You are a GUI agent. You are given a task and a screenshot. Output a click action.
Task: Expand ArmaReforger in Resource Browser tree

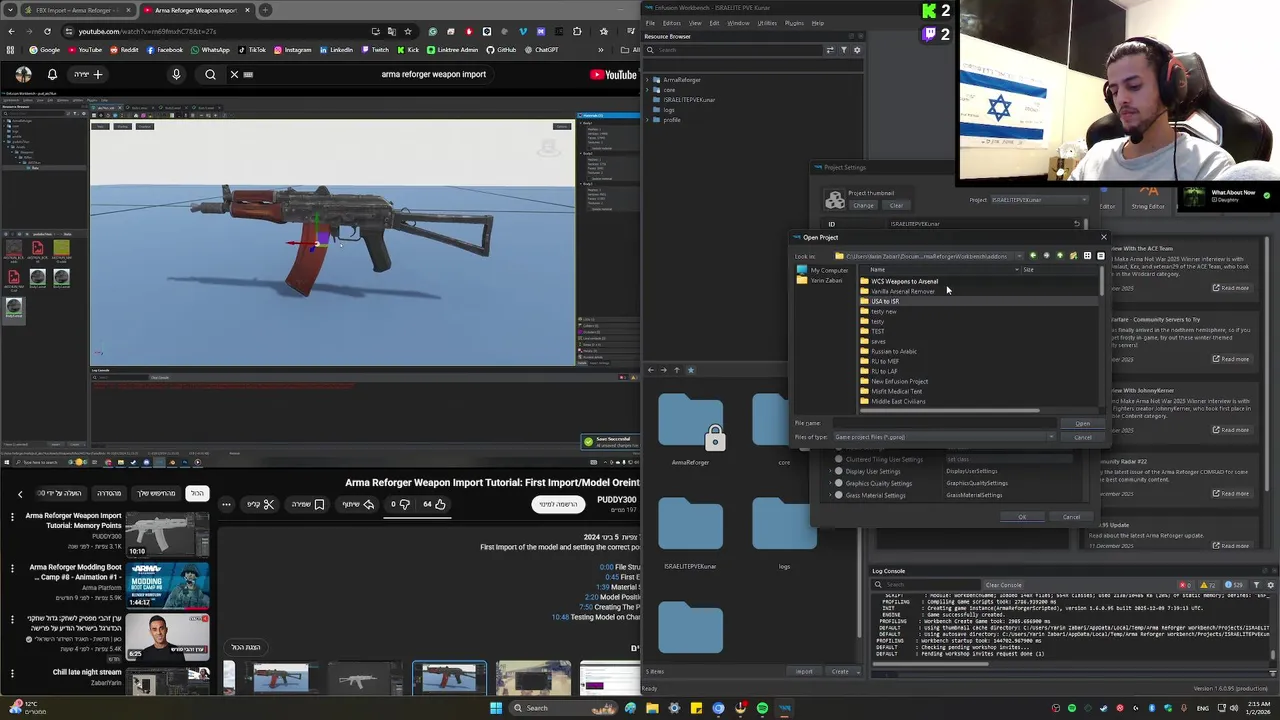(648, 80)
